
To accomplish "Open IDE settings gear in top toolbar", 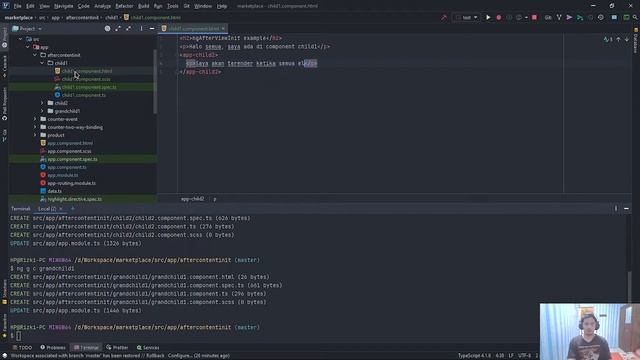I will tap(600, 18).
